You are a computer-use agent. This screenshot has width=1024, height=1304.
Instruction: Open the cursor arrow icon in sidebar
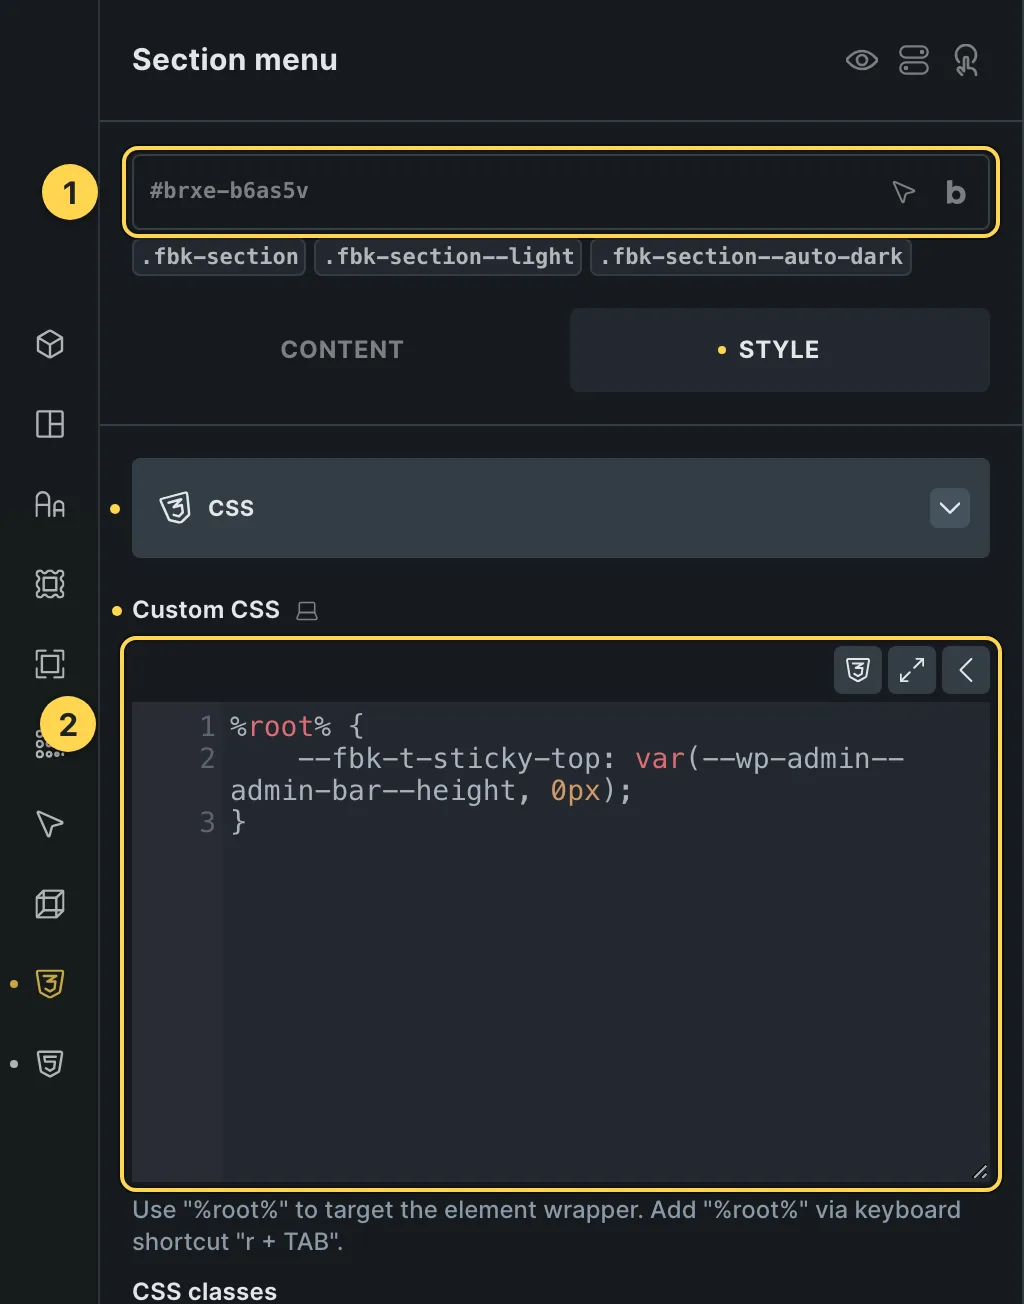(x=50, y=824)
